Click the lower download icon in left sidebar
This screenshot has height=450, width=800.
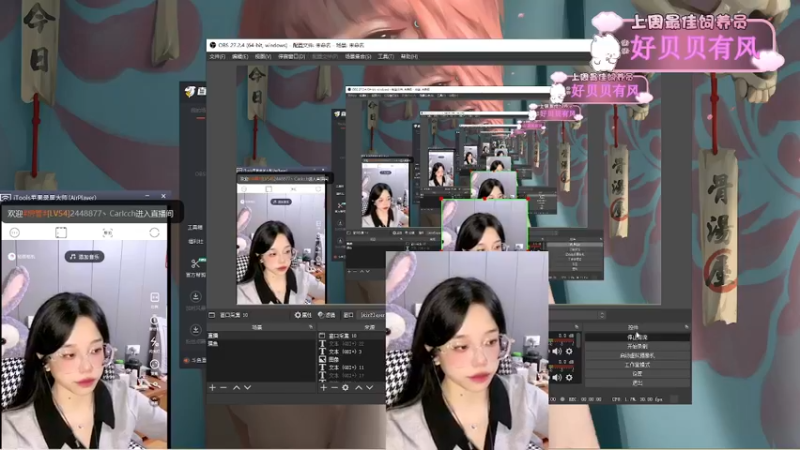point(195,330)
